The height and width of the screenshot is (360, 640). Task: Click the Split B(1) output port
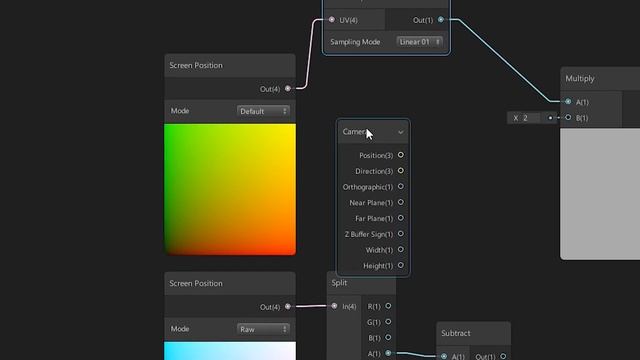coord(388,338)
